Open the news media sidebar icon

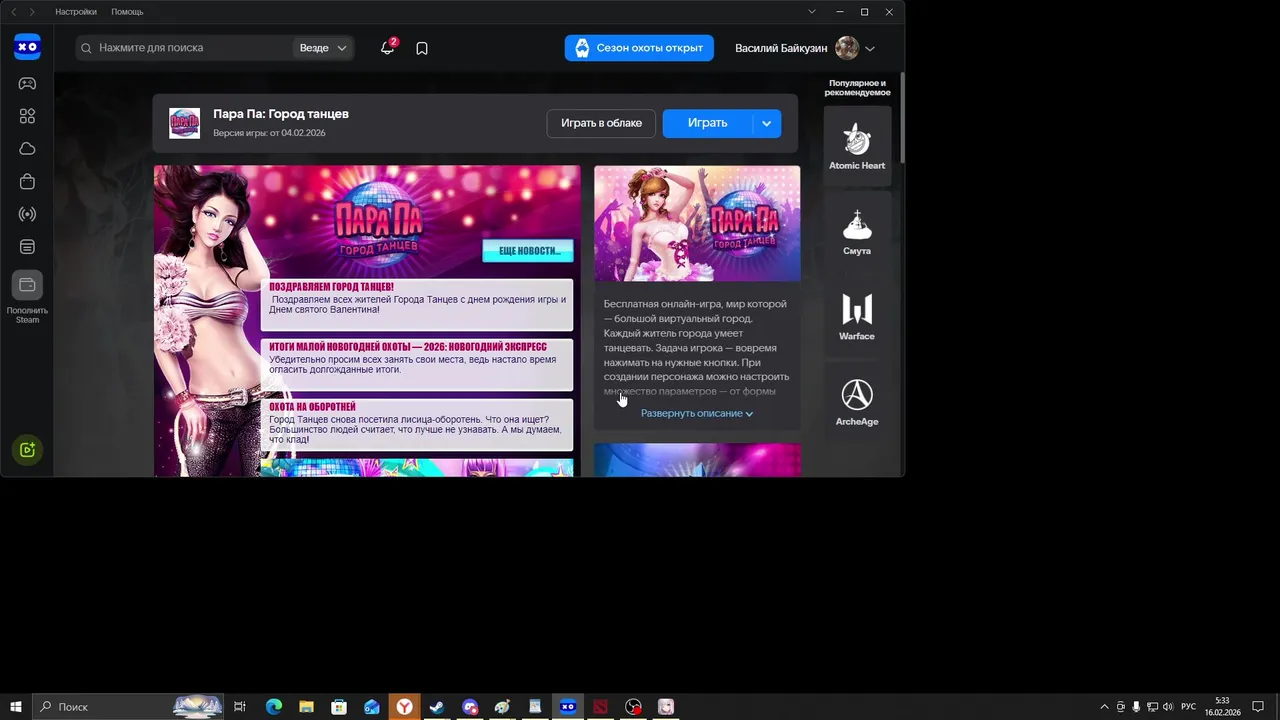[x=27, y=247]
